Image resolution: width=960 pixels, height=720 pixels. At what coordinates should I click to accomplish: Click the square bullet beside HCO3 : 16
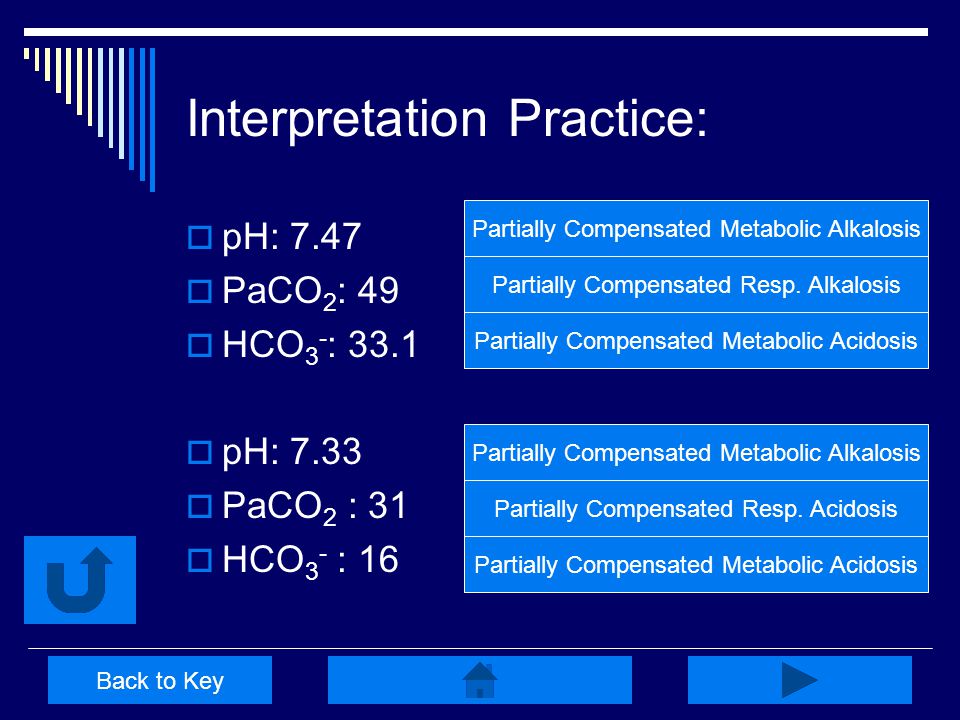coord(200,560)
